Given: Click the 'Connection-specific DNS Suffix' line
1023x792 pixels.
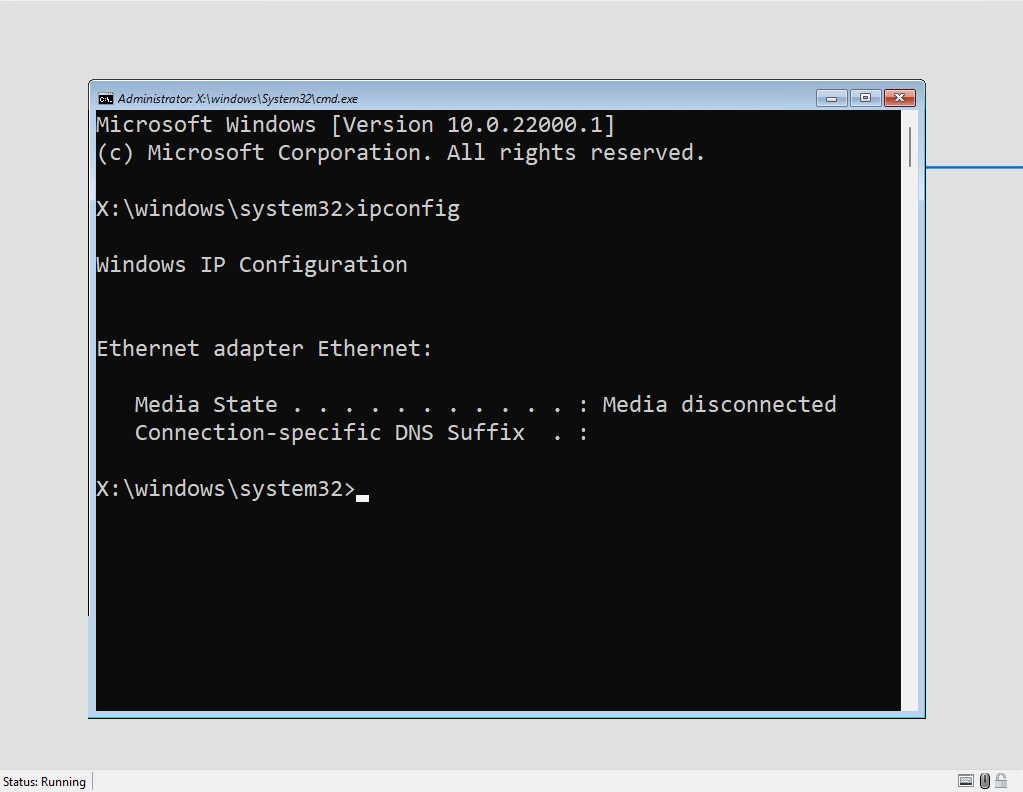Looking at the screenshot, I should [361, 433].
